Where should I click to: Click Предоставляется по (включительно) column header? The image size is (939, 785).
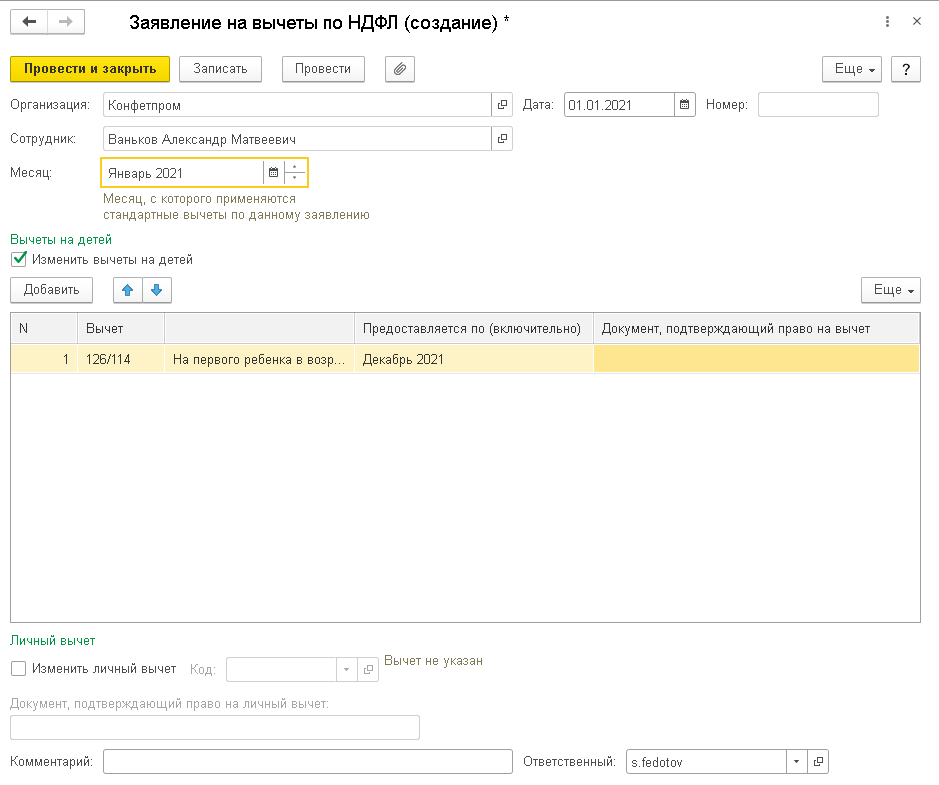474,328
